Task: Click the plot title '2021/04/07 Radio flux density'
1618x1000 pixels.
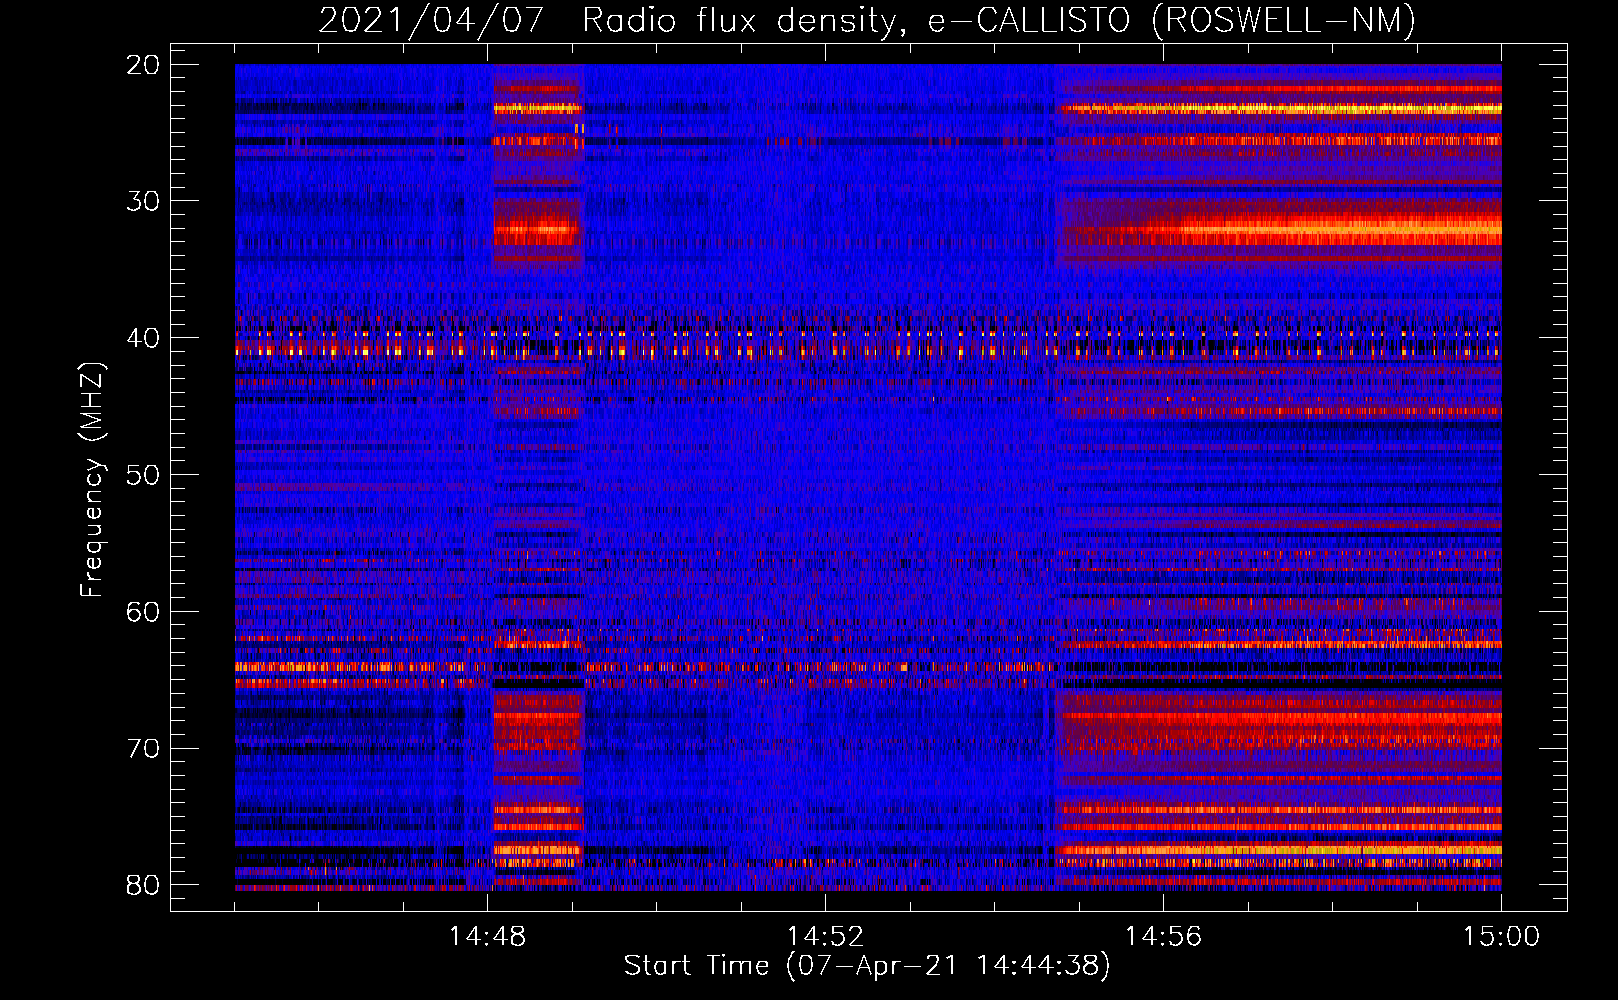Action: (608, 20)
